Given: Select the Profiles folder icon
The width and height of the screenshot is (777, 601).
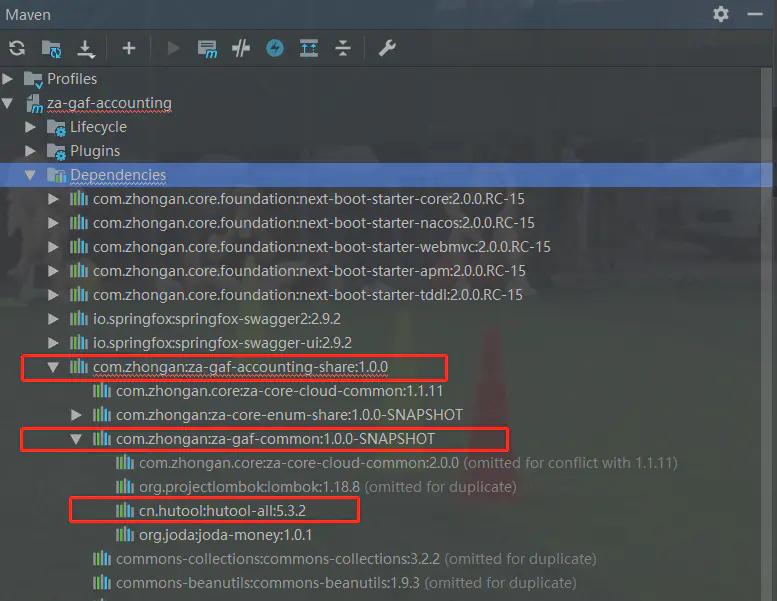Looking at the screenshot, I should click(x=33, y=79).
